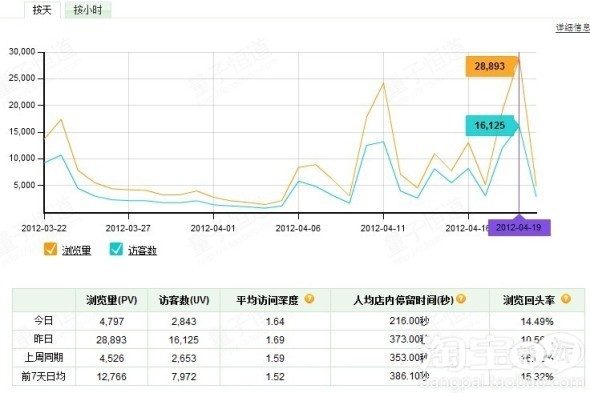Select the 上周同期 table row

[298, 358]
